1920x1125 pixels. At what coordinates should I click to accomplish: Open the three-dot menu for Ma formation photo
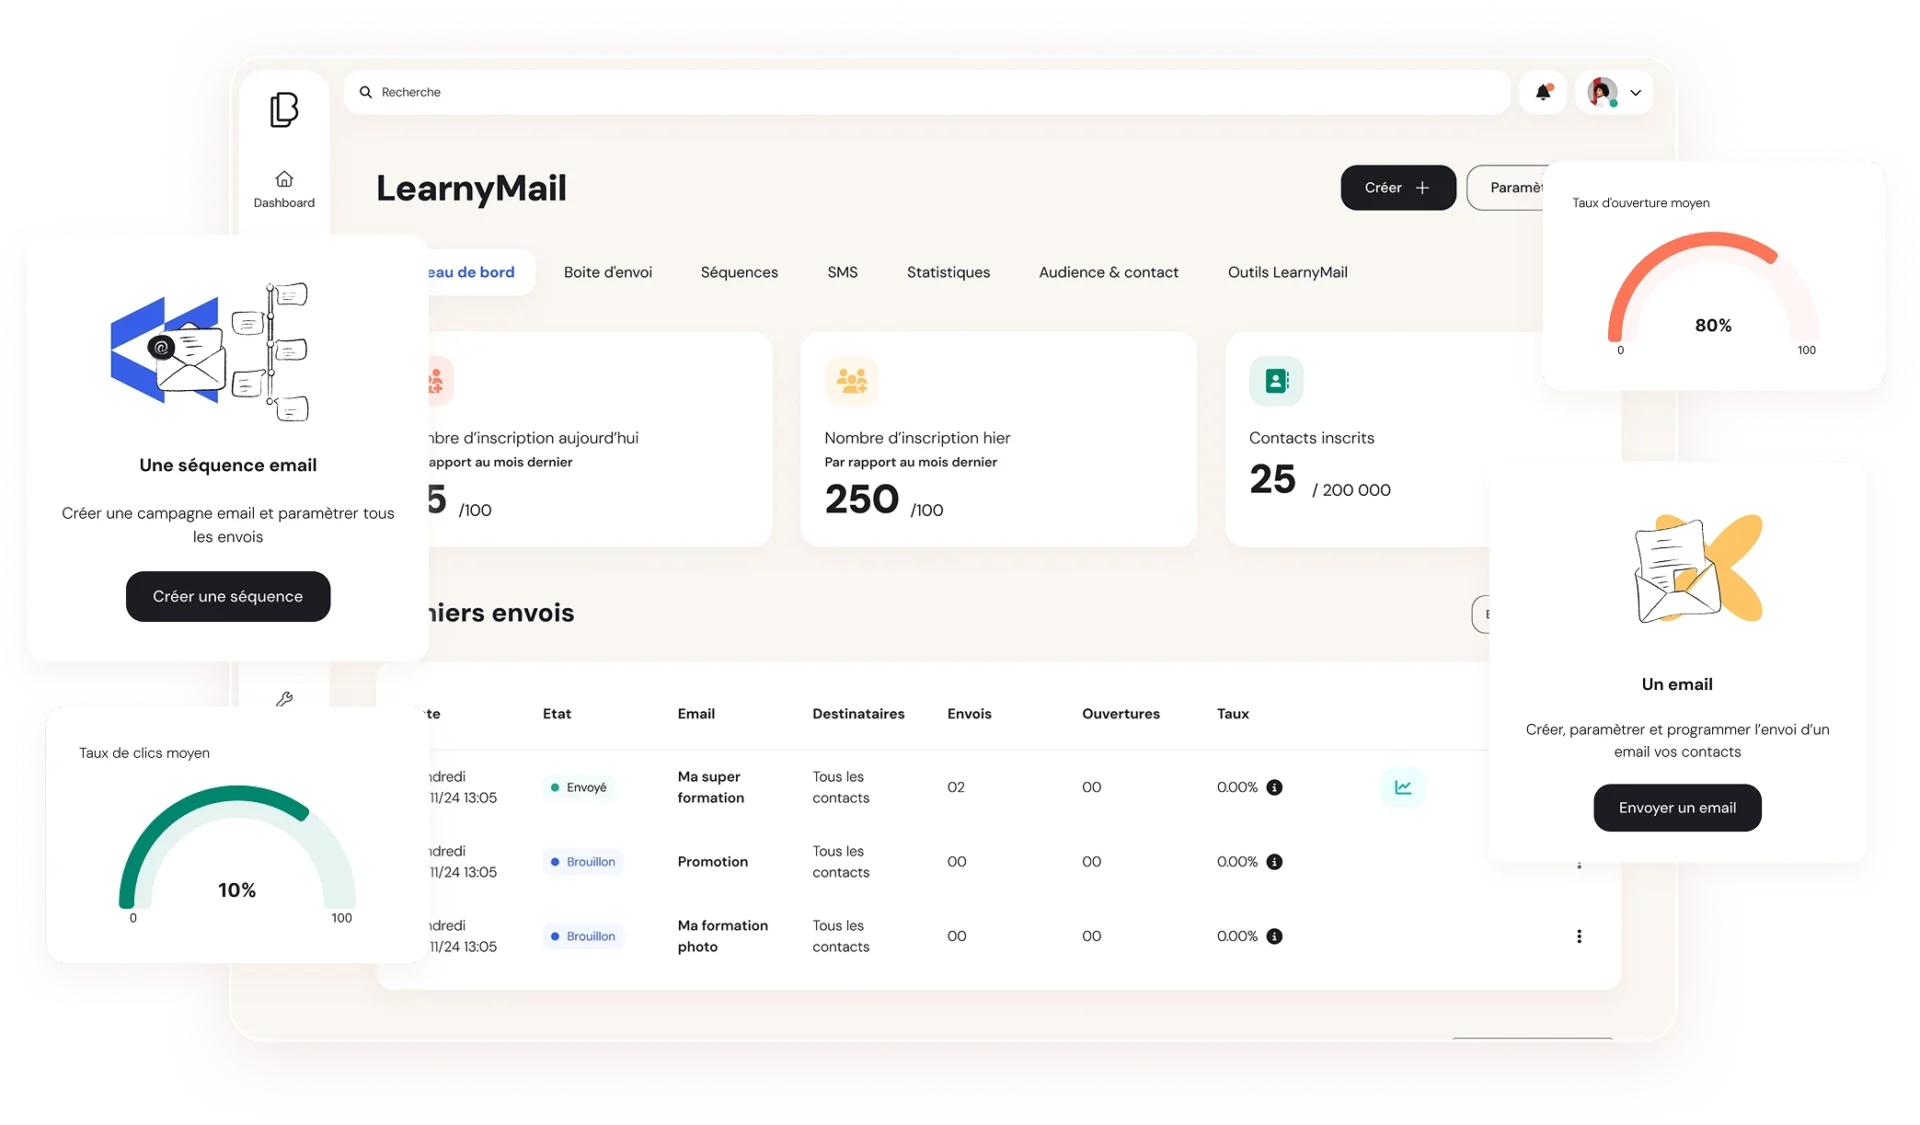[1579, 936]
